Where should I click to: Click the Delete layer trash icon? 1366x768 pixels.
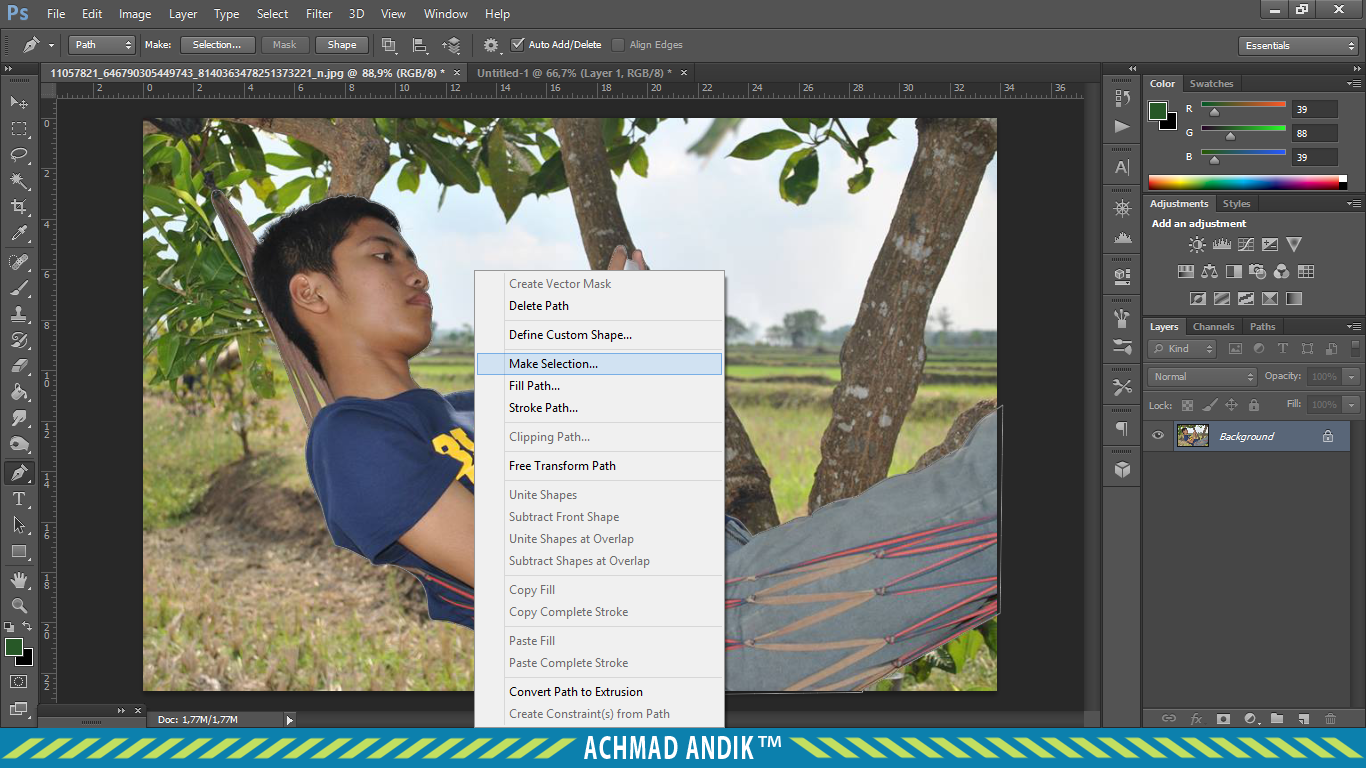tap(1330, 718)
